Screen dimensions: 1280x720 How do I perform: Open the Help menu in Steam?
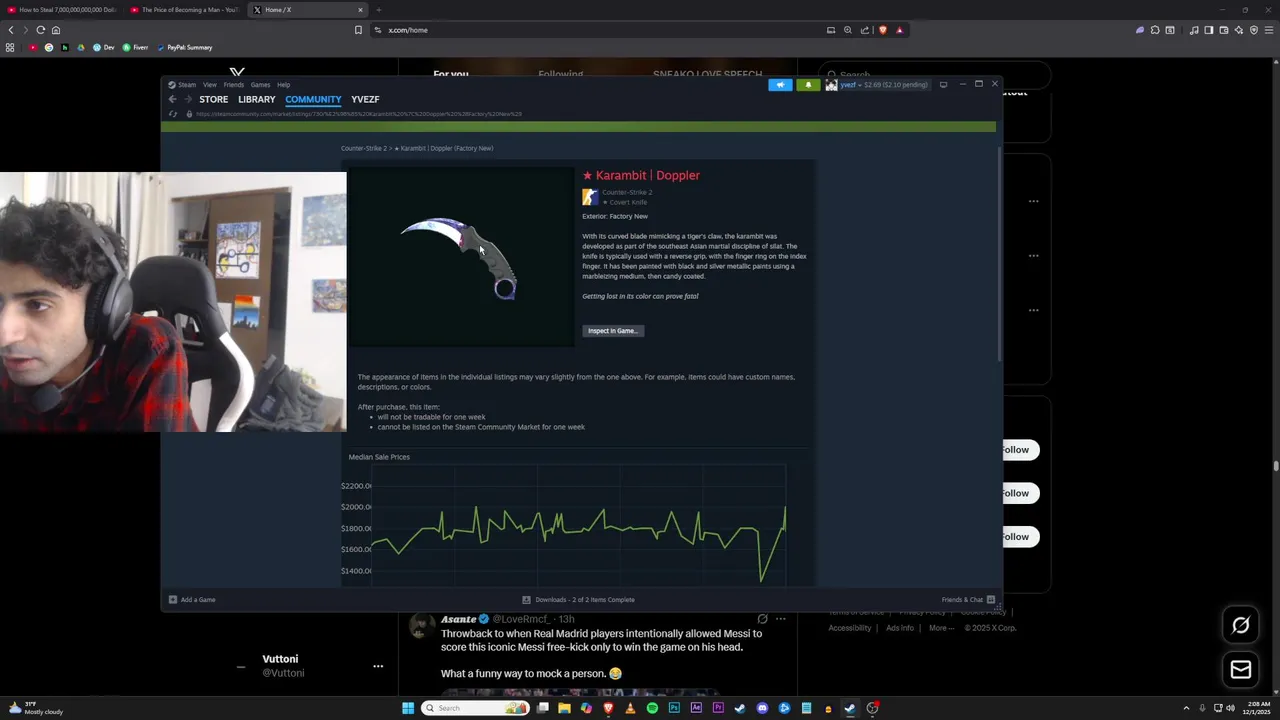click(x=284, y=85)
